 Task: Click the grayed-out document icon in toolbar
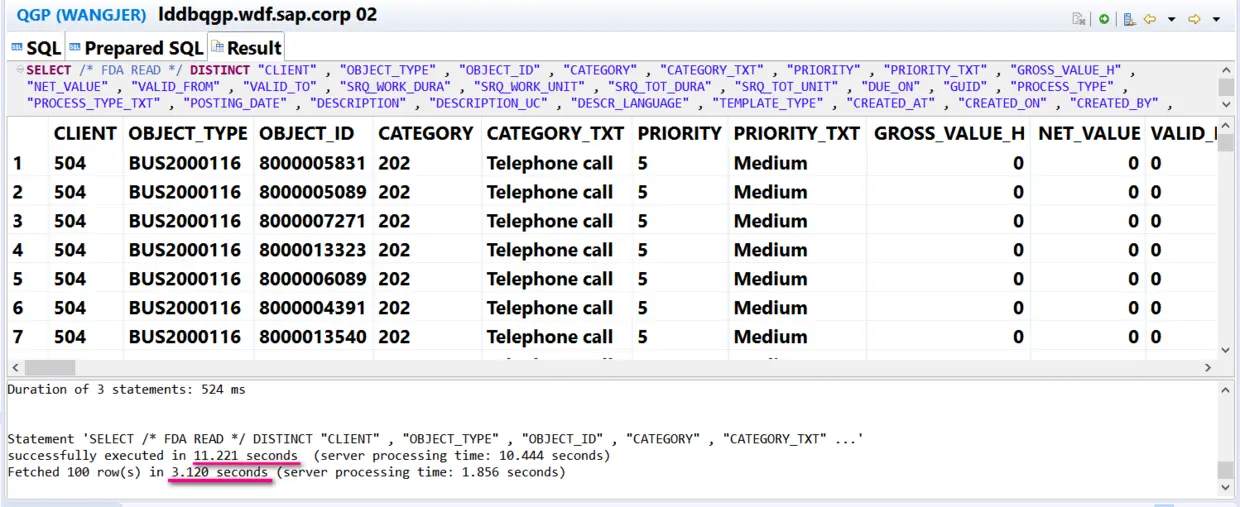pyautogui.click(x=1079, y=19)
